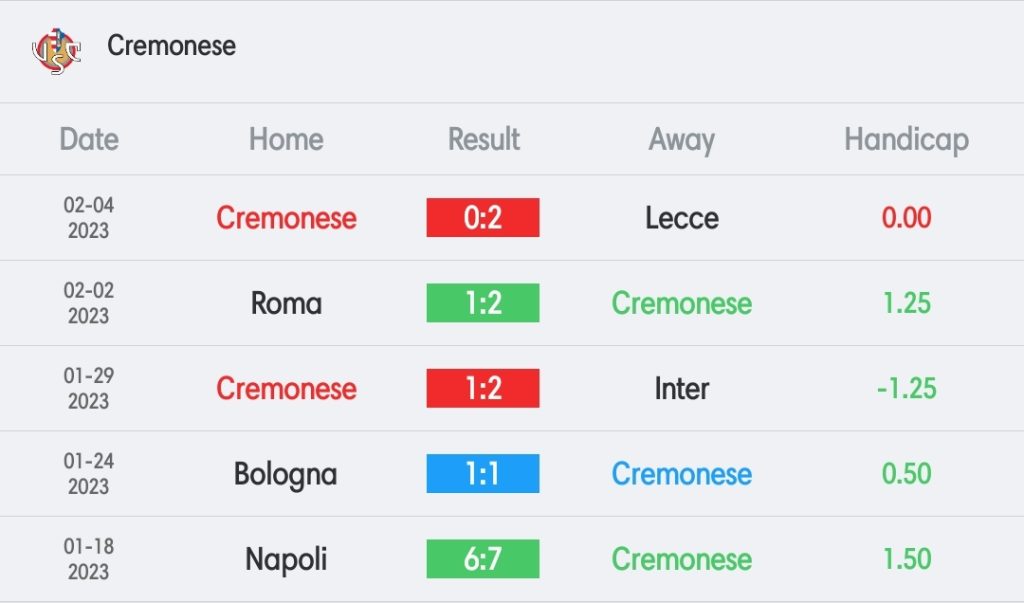Click the Cremonese club crest icon
1024x603 pixels.
(x=57, y=48)
